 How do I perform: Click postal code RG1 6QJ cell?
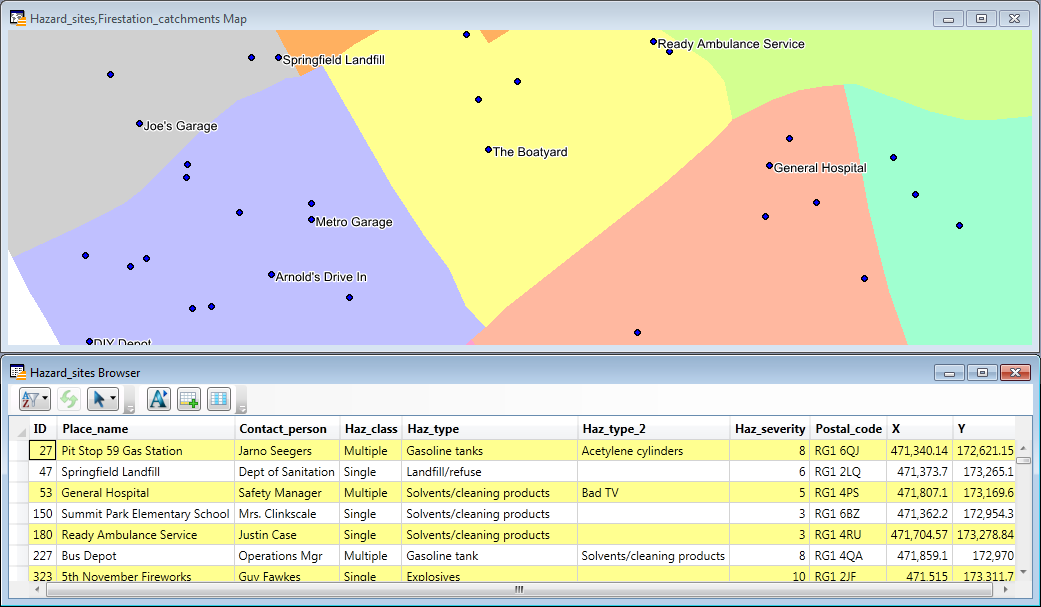tap(848, 450)
